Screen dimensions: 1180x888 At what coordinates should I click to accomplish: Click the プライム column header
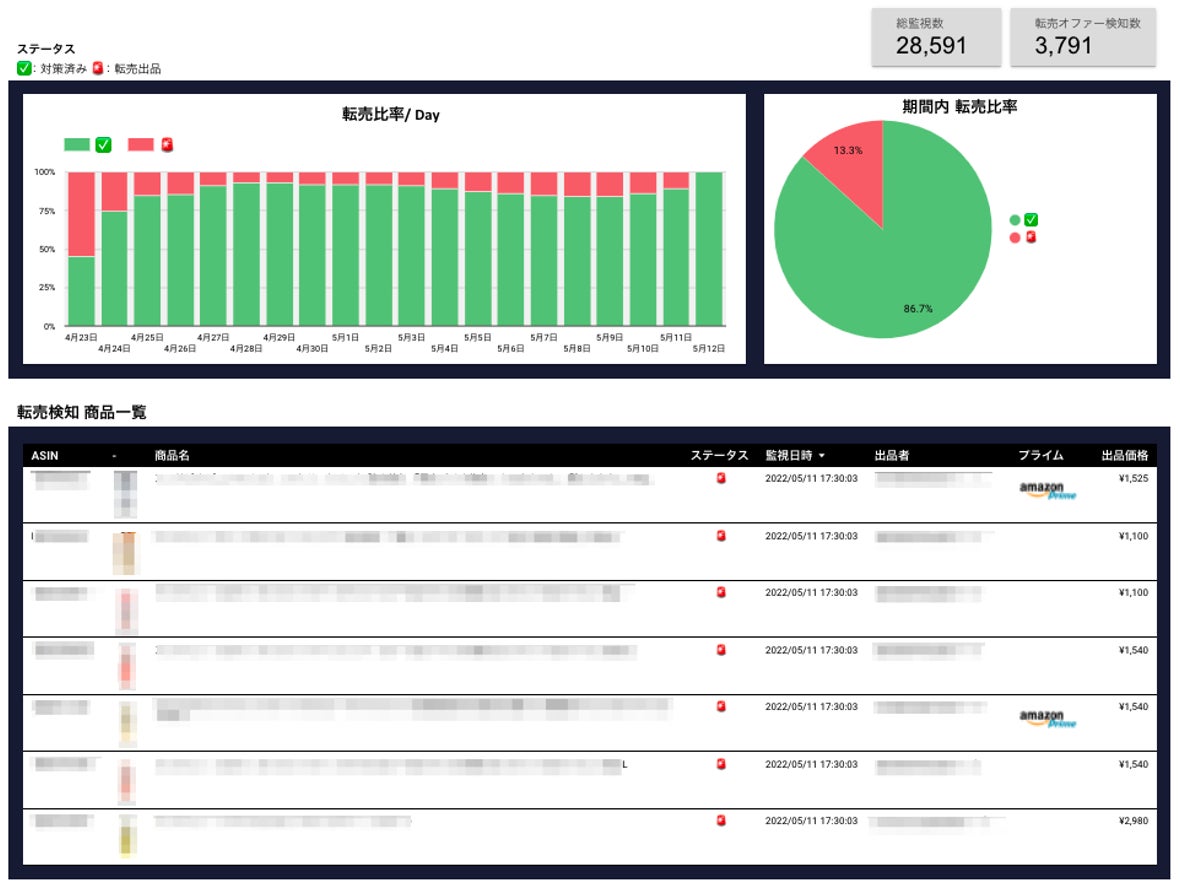pos(1041,455)
